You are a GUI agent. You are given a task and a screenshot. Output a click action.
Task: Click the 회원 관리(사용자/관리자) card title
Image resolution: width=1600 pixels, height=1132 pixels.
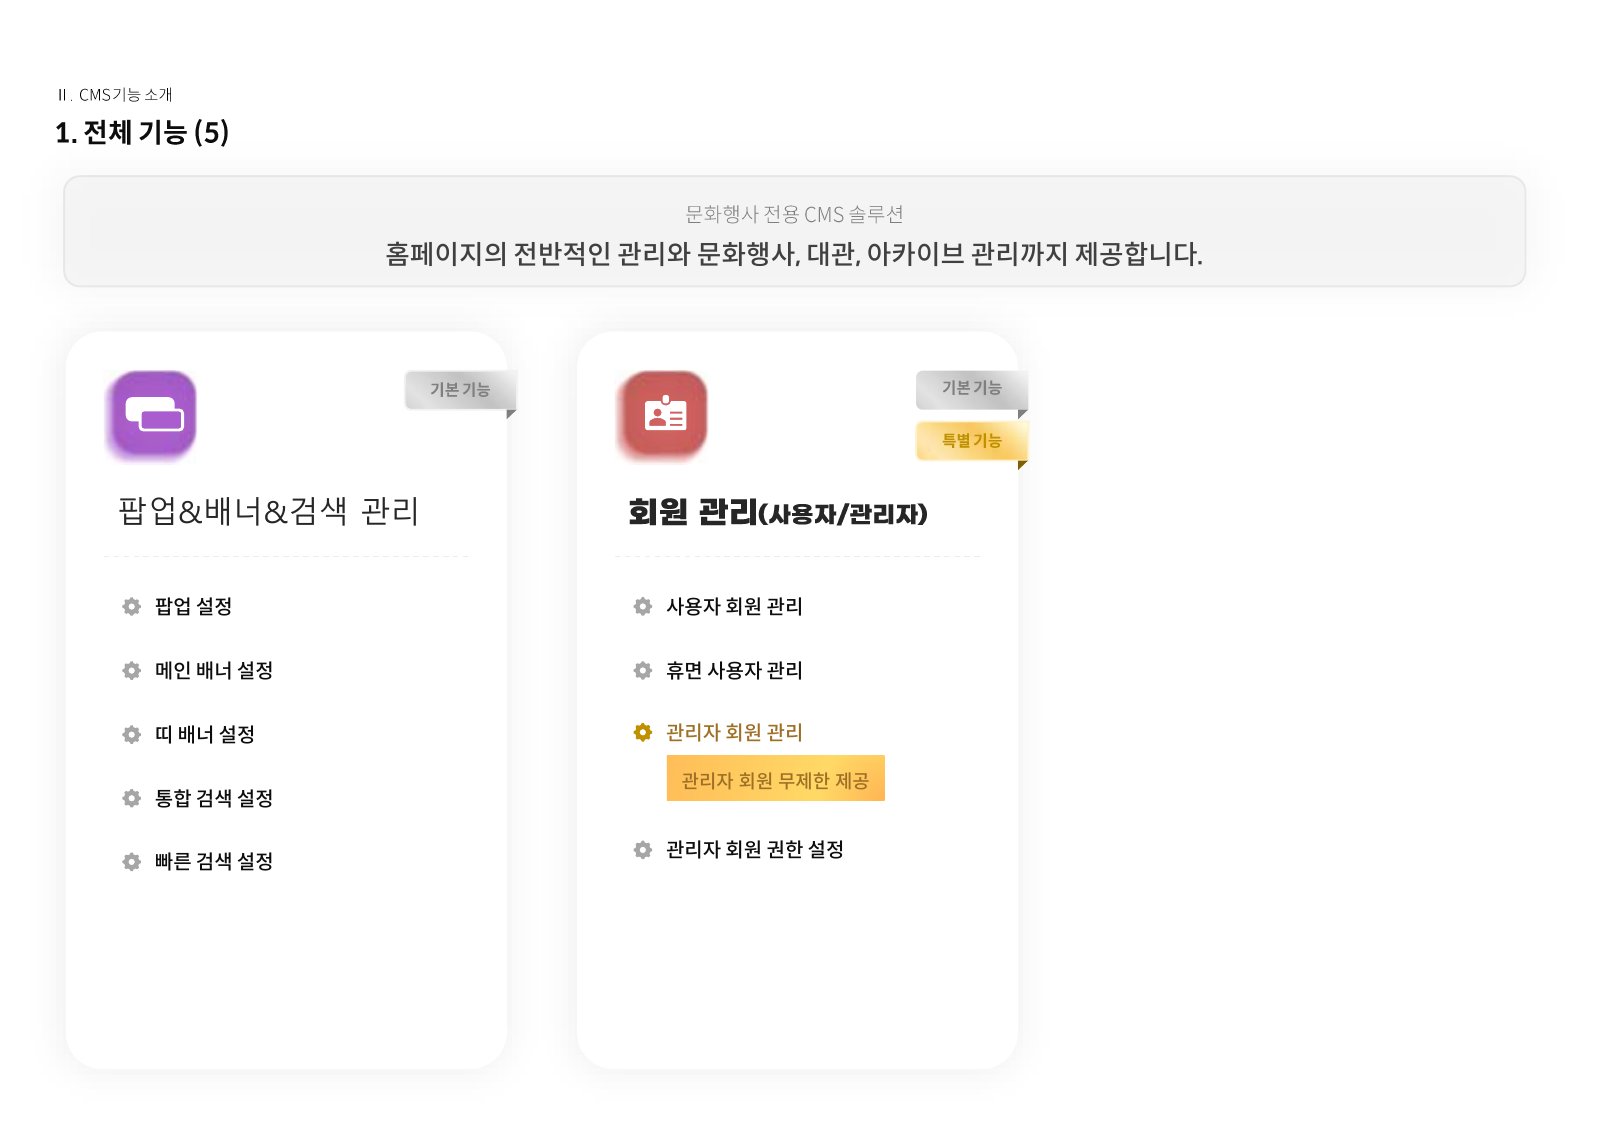777,512
